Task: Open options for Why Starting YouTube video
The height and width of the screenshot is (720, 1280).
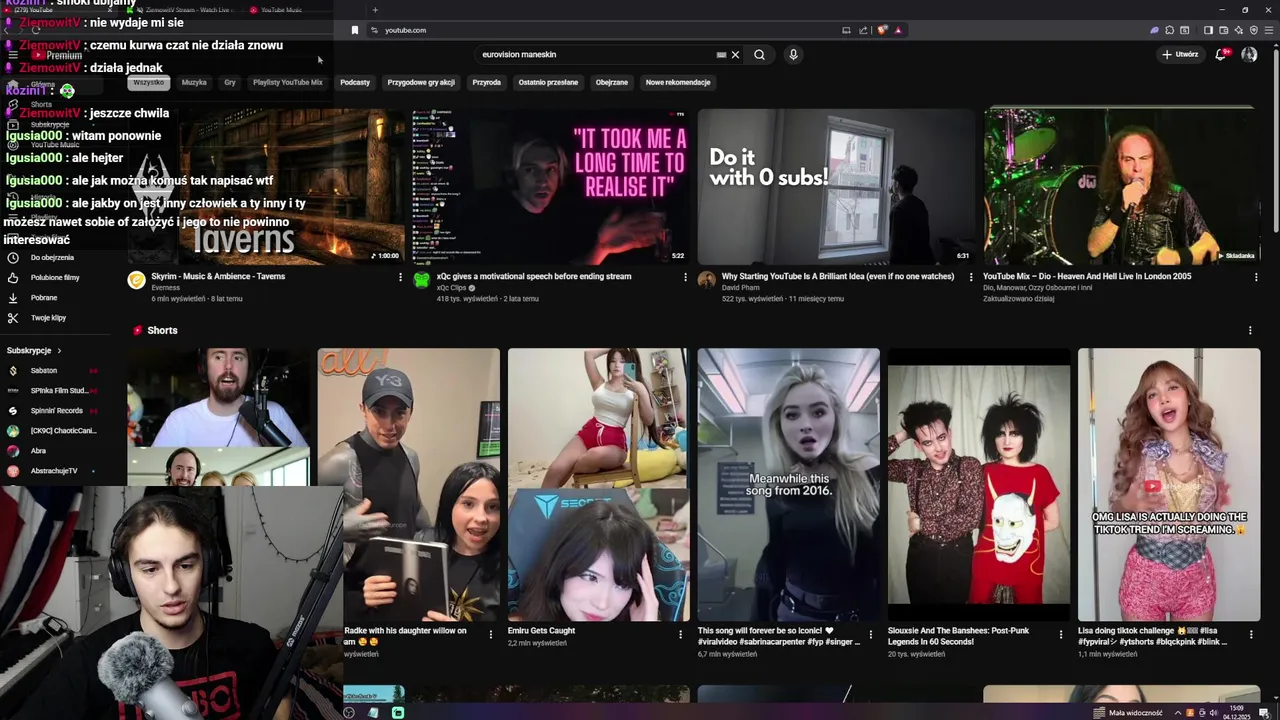Action: click(970, 277)
